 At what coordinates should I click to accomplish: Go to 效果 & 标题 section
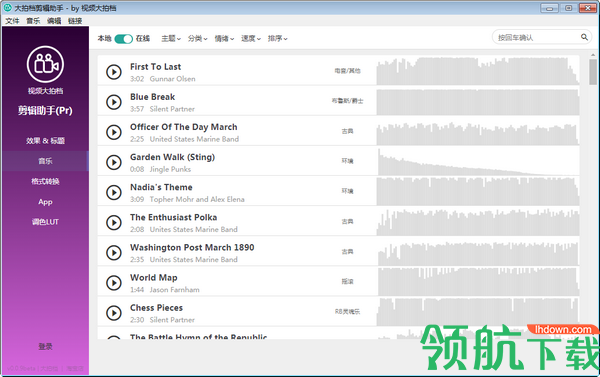pos(45,141)
